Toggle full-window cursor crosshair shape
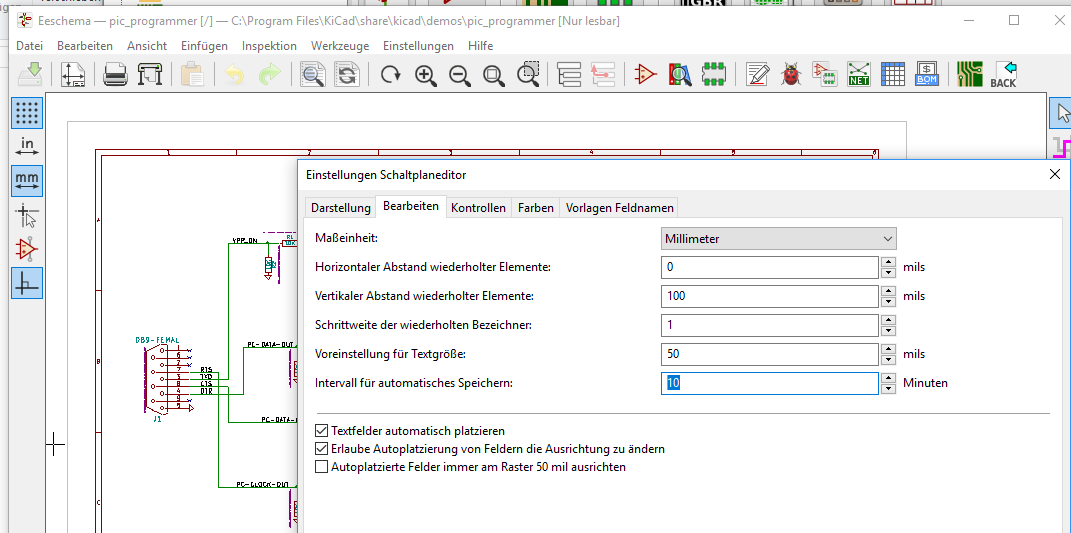 click(x=27, y=215)
